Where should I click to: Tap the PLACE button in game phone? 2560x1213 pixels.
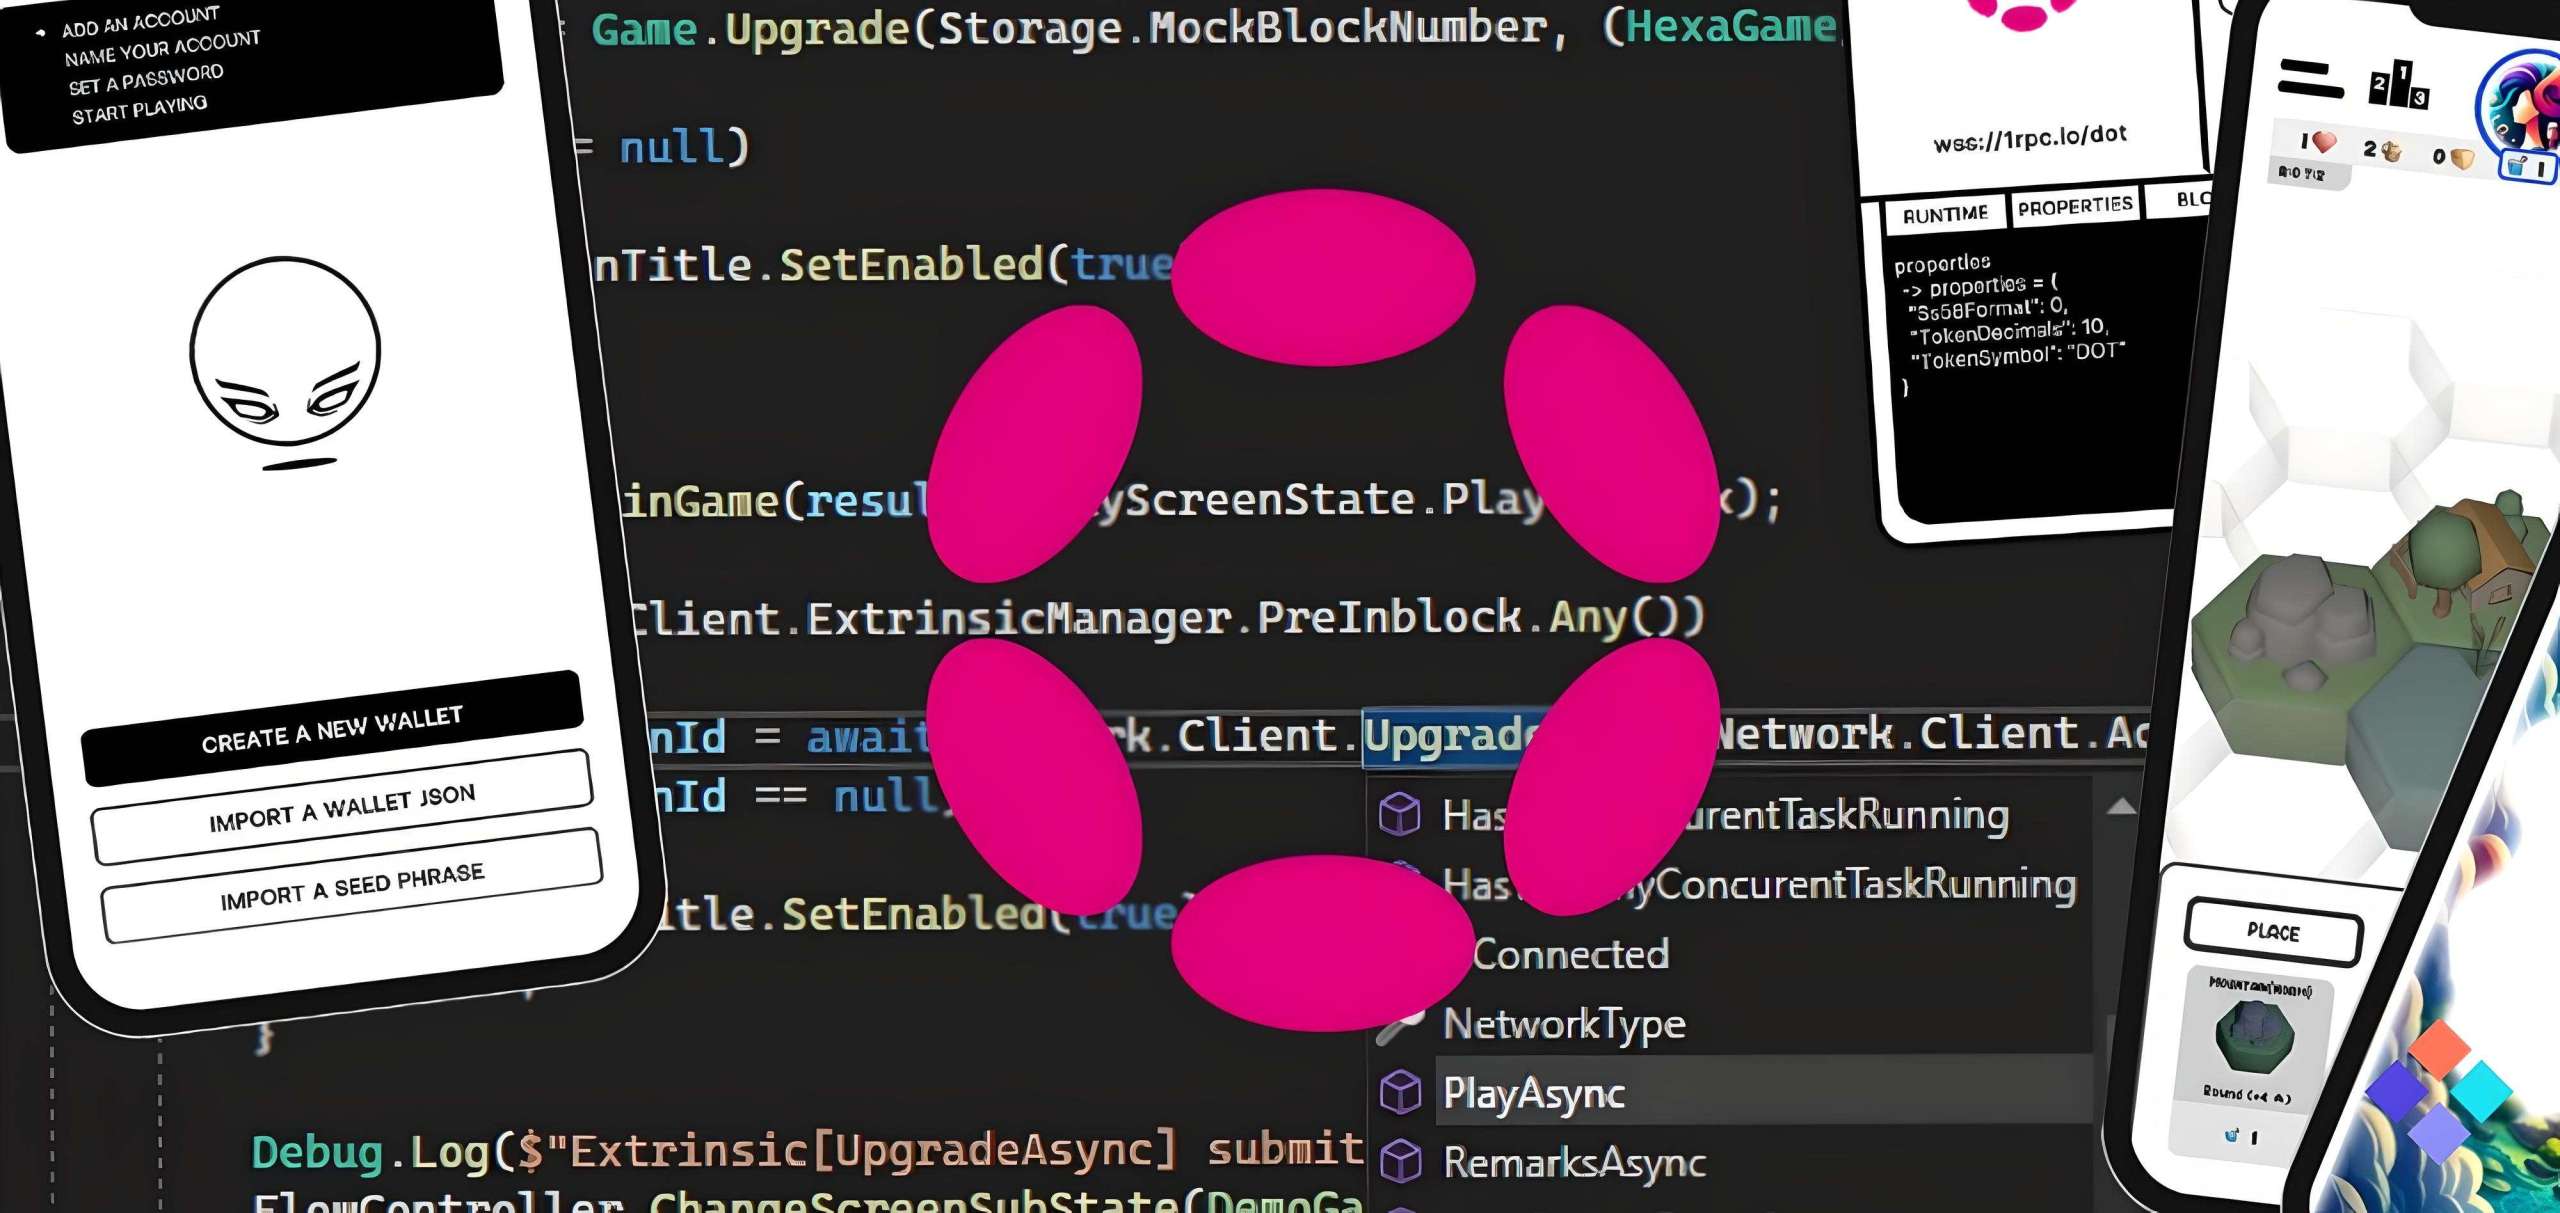pos(2274,932)
